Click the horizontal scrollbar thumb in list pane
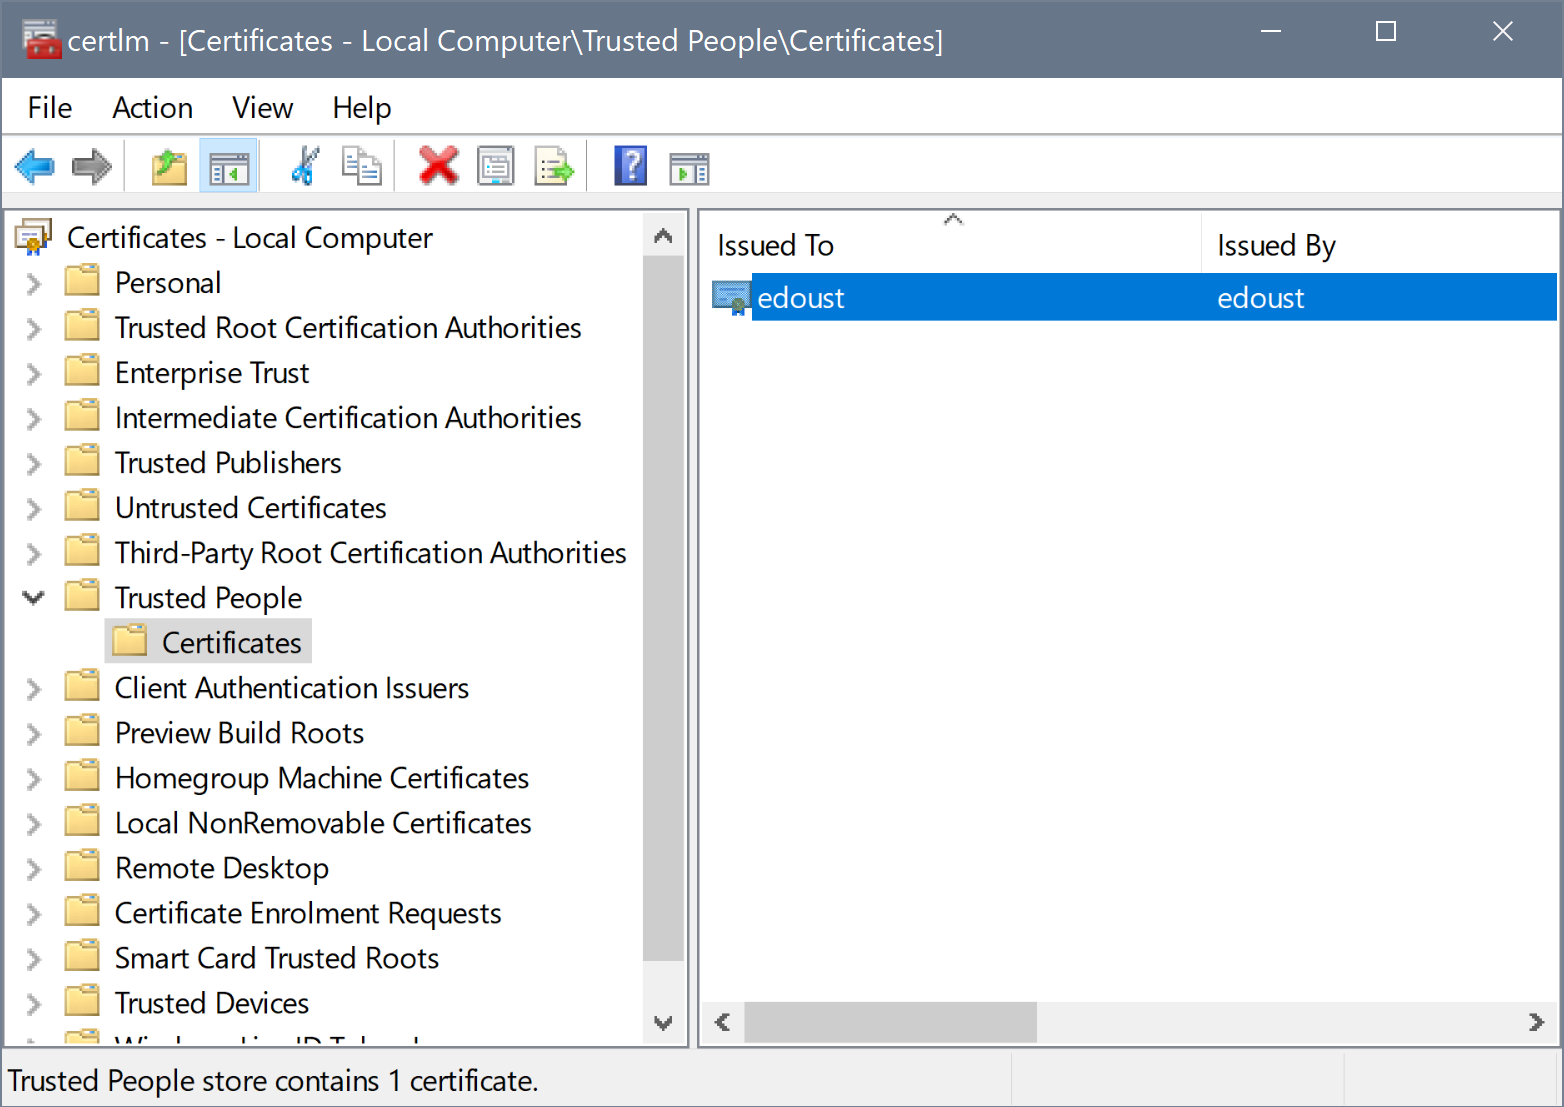The image size is (1564, 1107). [x=890, y=1022]
